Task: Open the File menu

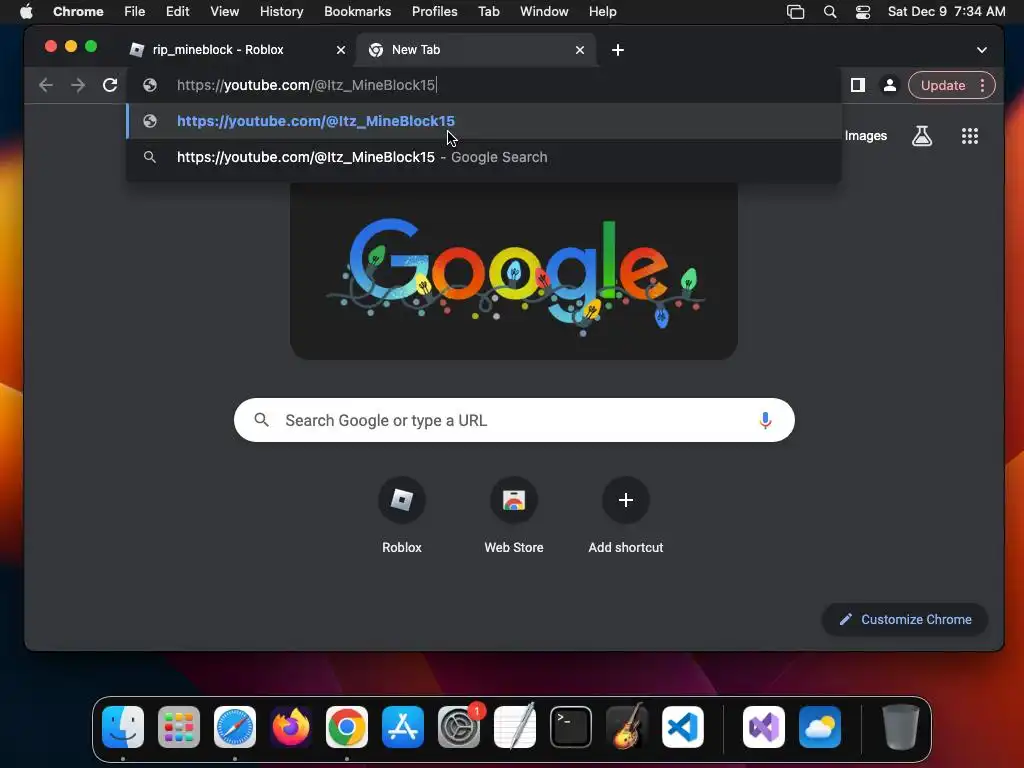Action: pyautogui.click(x=135, y=11)
